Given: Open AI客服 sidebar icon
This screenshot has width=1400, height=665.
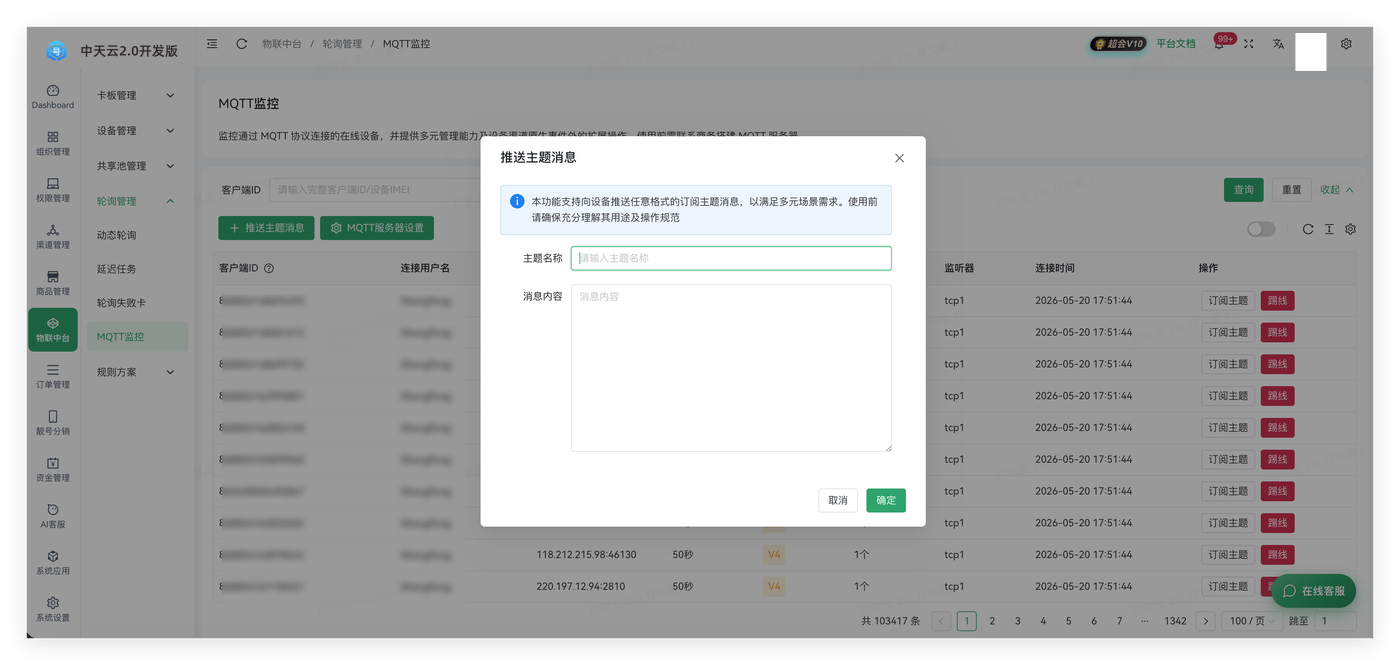Looking at the screenshot, I should tap(53, 516).
